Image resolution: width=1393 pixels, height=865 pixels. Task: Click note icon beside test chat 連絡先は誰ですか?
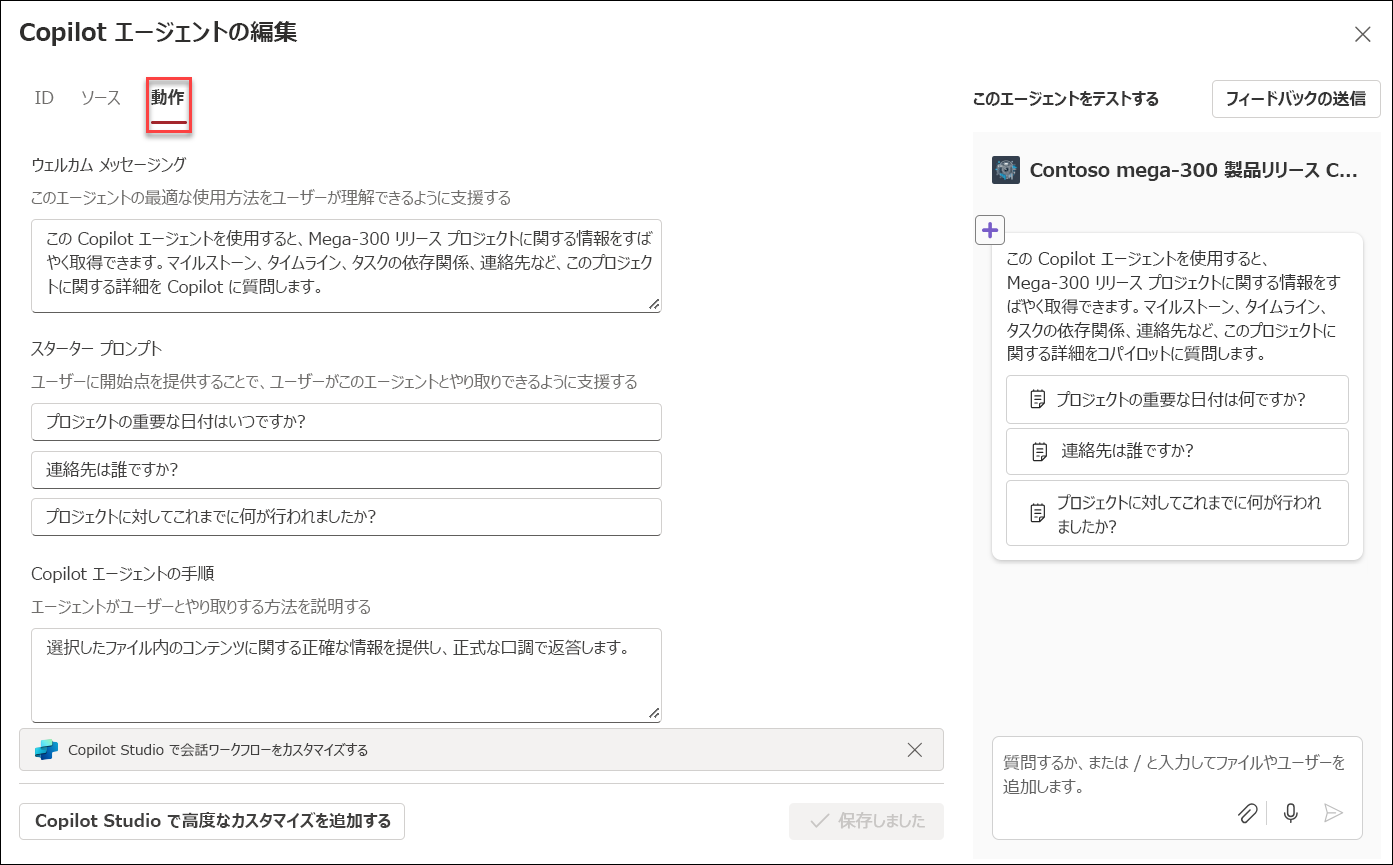coord(1040,452)
